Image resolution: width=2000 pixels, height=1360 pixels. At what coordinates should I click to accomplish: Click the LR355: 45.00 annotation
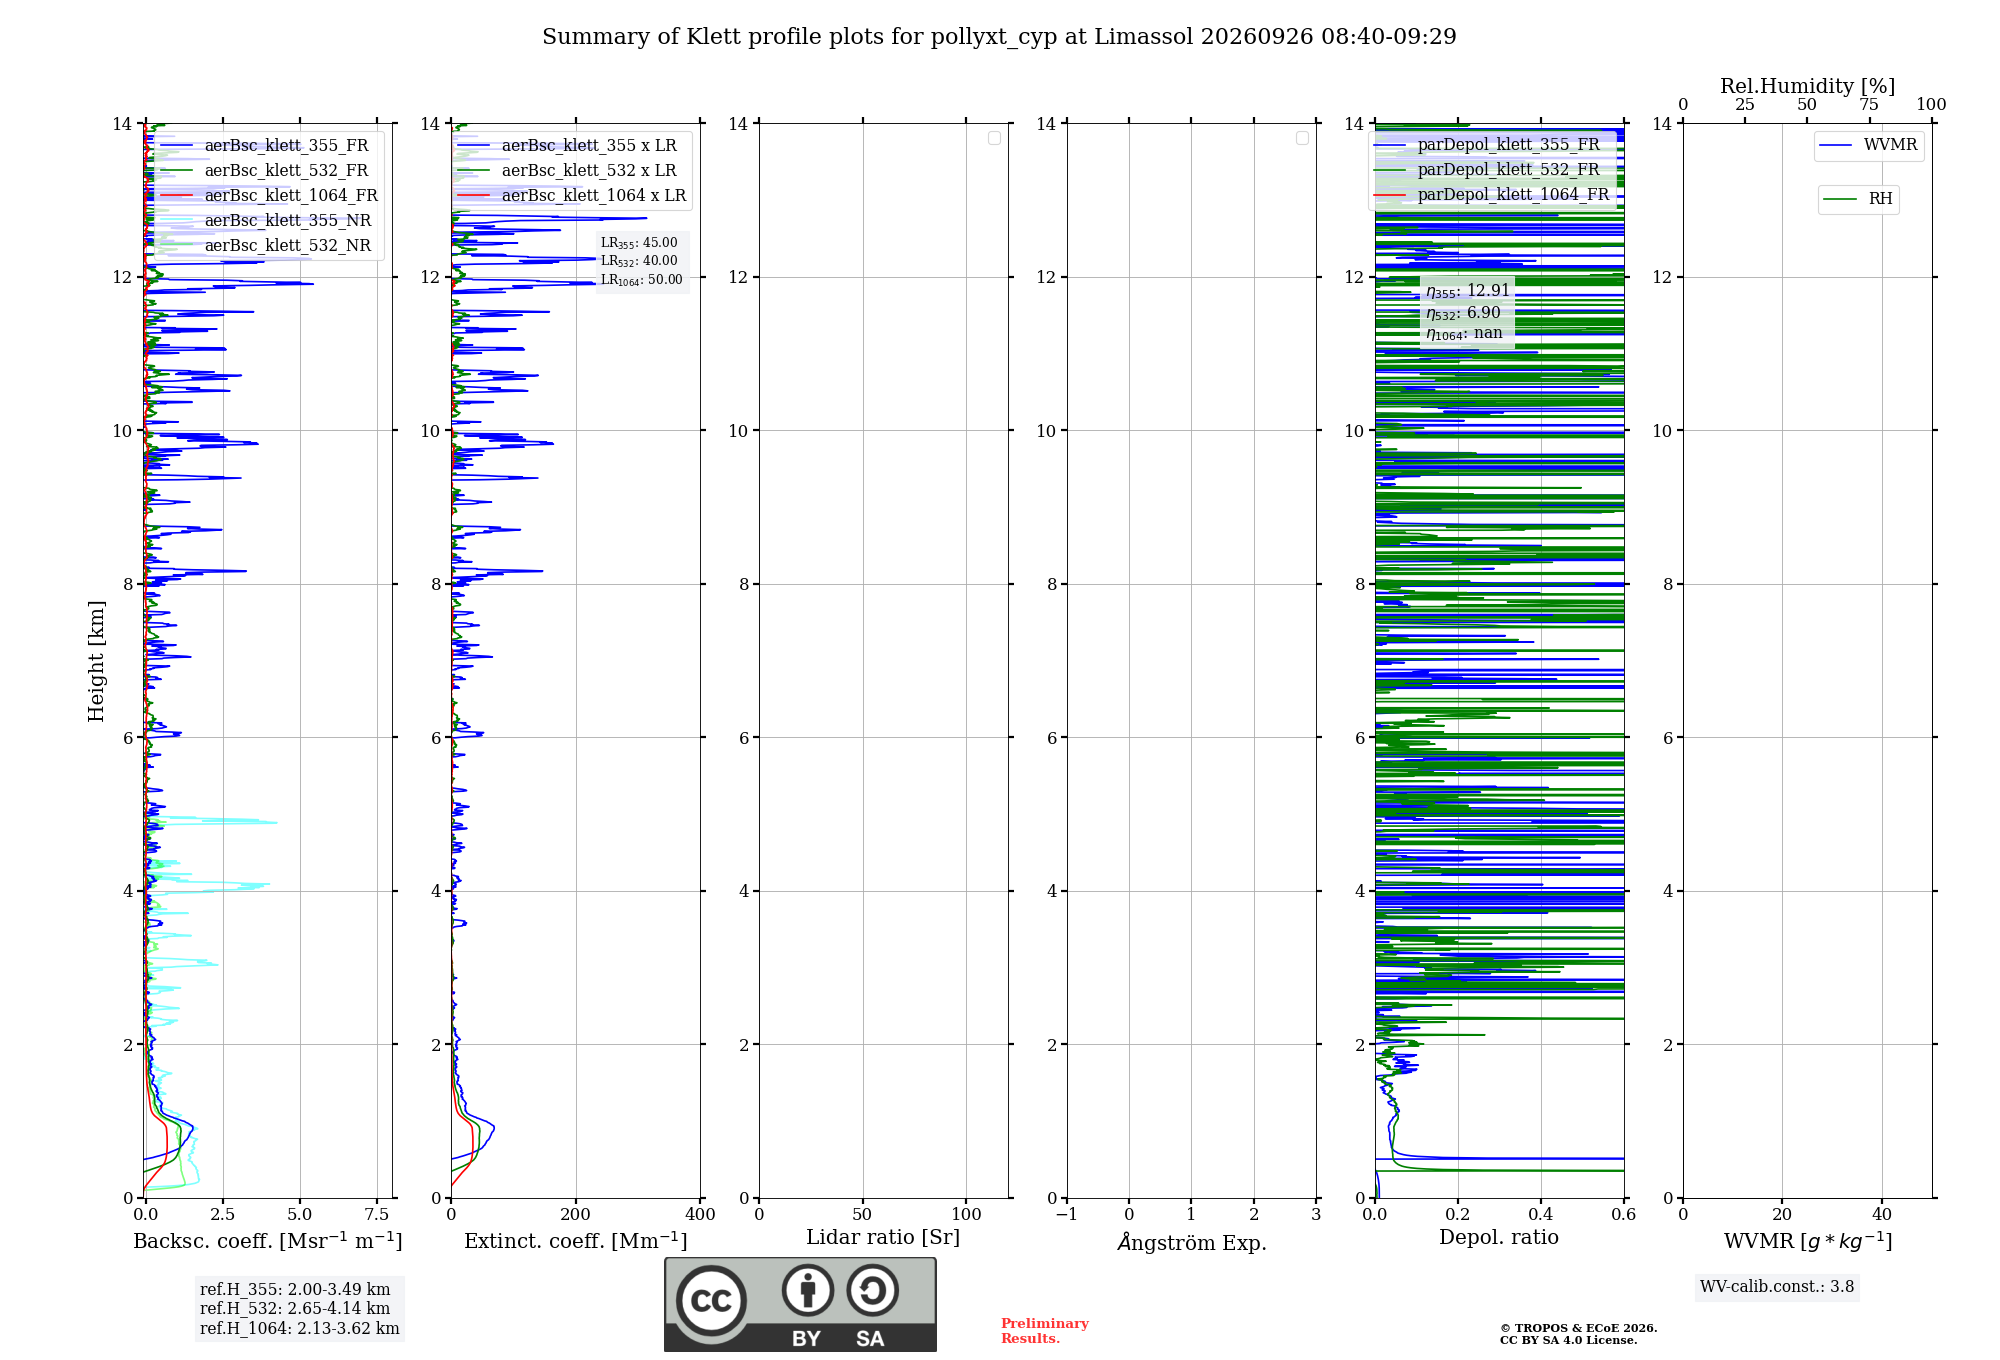click(x=639, y=243)
